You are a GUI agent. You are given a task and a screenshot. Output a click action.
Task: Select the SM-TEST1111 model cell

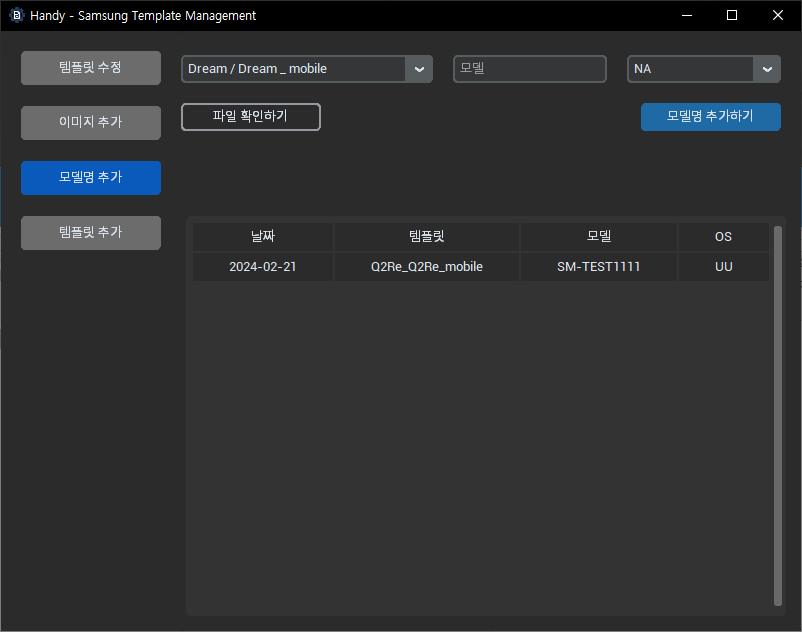[598, 266]
